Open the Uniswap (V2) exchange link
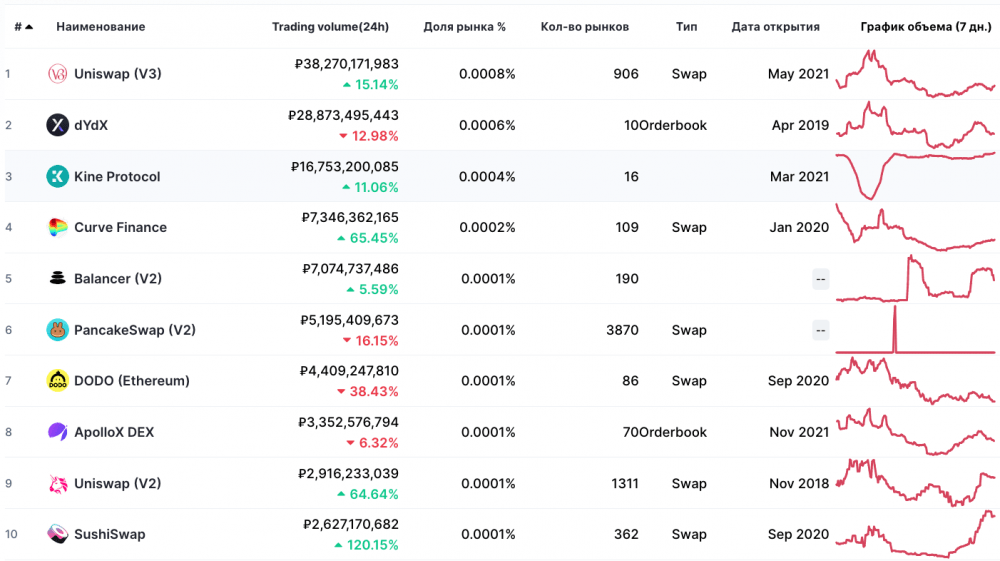Image resolution: width=1000 pixels, height=561 pixels. pyautogui.click(x=117, y=483)
